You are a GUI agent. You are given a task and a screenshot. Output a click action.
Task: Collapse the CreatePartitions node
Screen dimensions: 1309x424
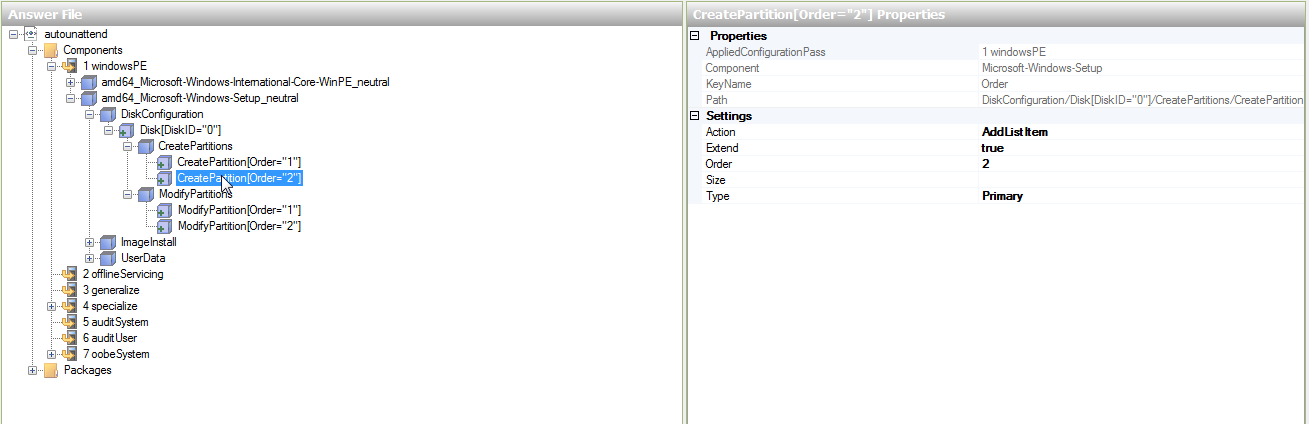[127, 146]
